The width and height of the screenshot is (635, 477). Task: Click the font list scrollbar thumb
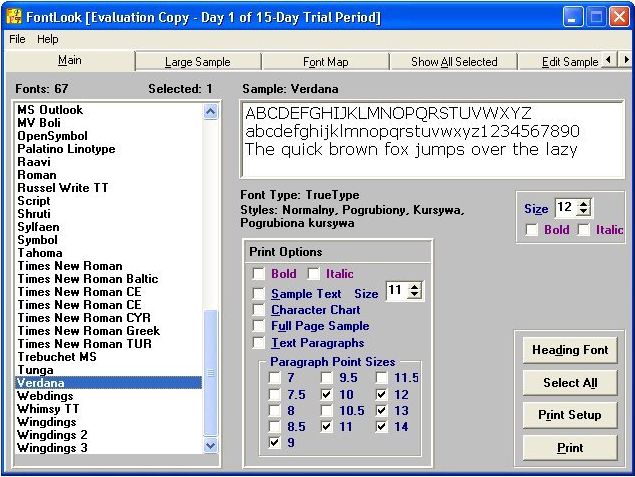pos(211,373)
